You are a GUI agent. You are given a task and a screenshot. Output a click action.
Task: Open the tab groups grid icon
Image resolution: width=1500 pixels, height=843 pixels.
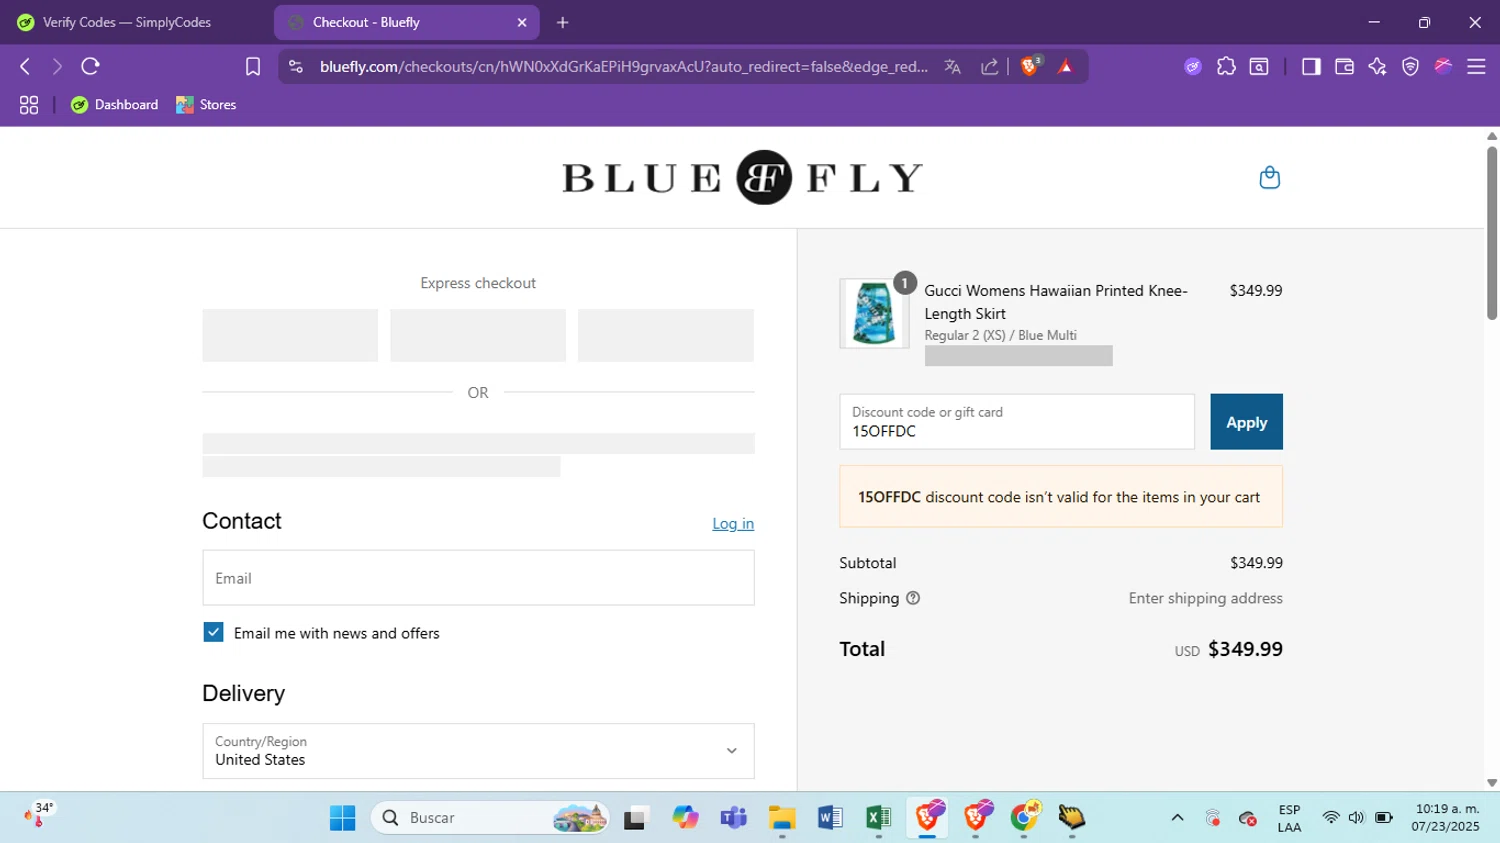click(x=29, y=105)
